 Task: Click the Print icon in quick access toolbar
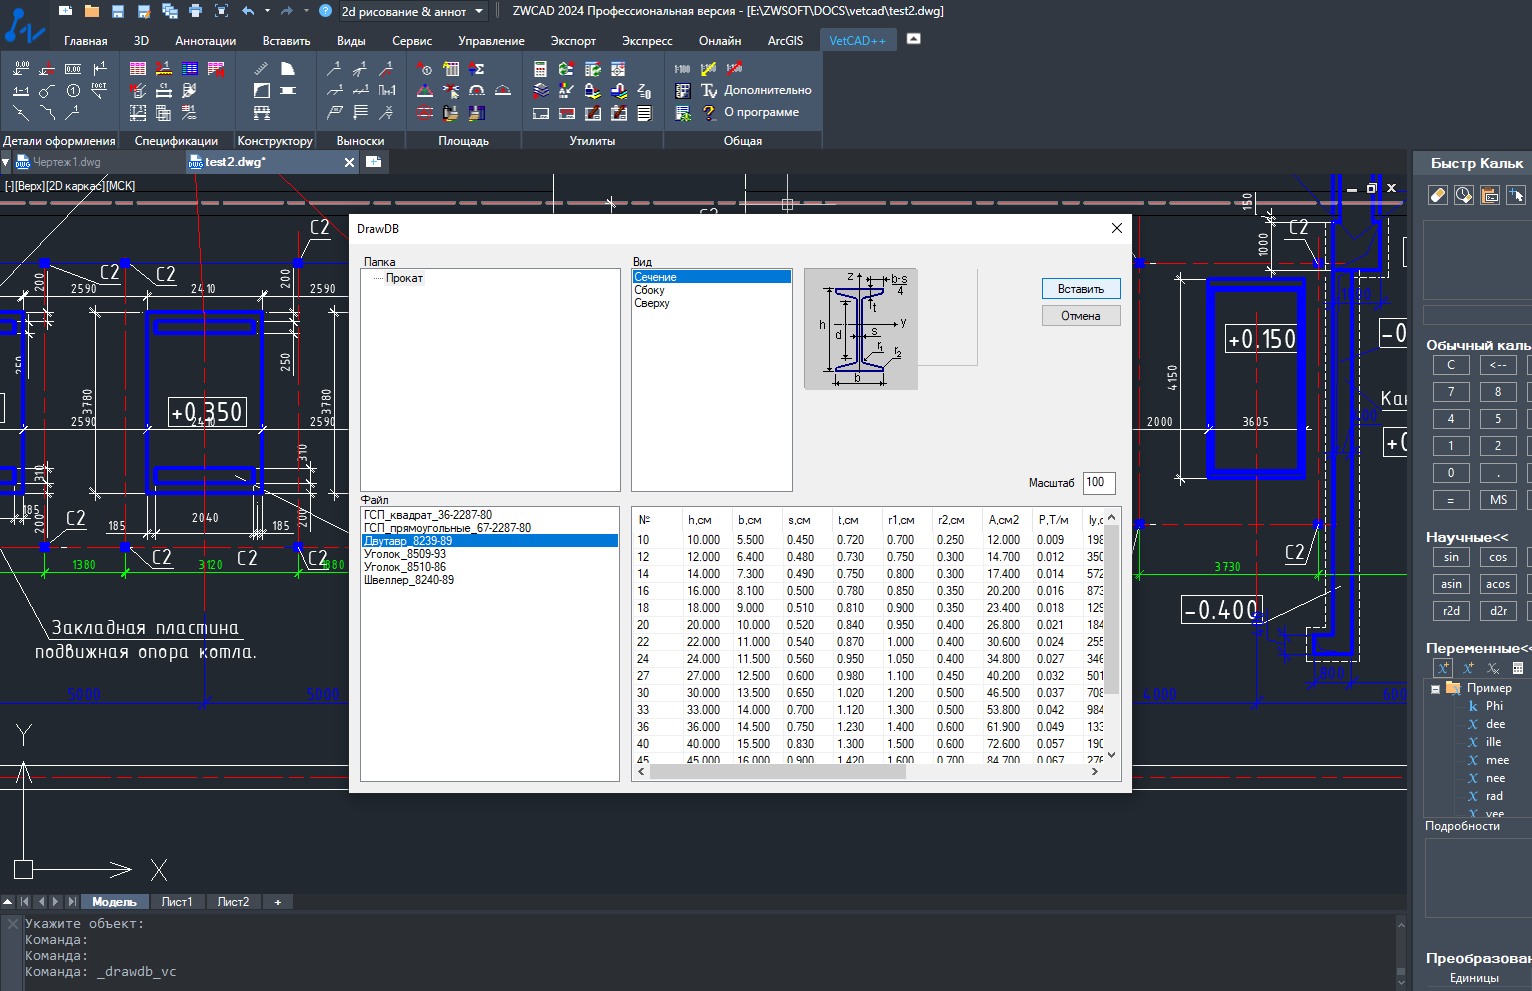(x=195, y=11)
